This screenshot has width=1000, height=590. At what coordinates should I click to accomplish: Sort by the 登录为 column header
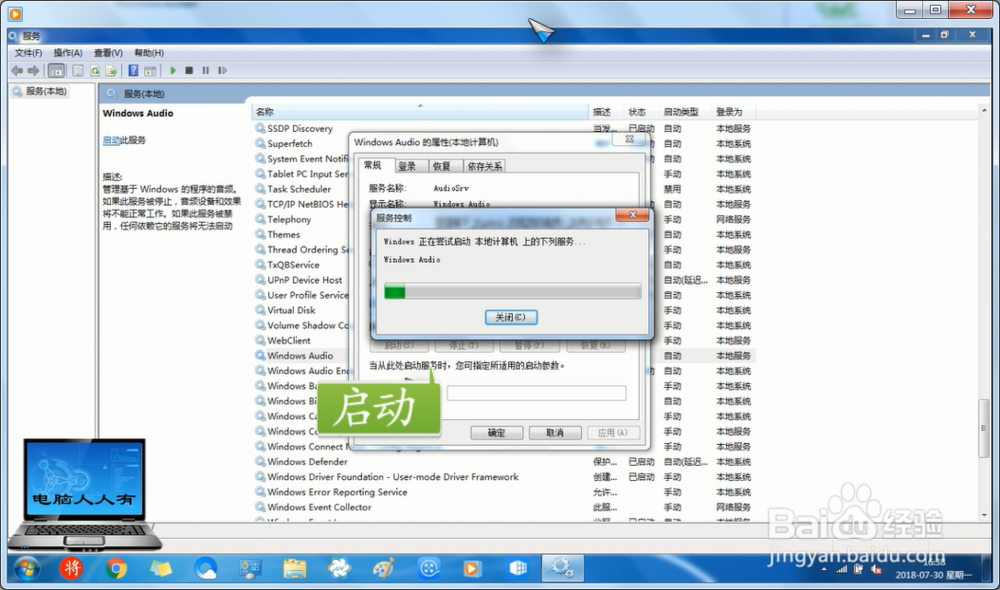[x=733, y=112]
